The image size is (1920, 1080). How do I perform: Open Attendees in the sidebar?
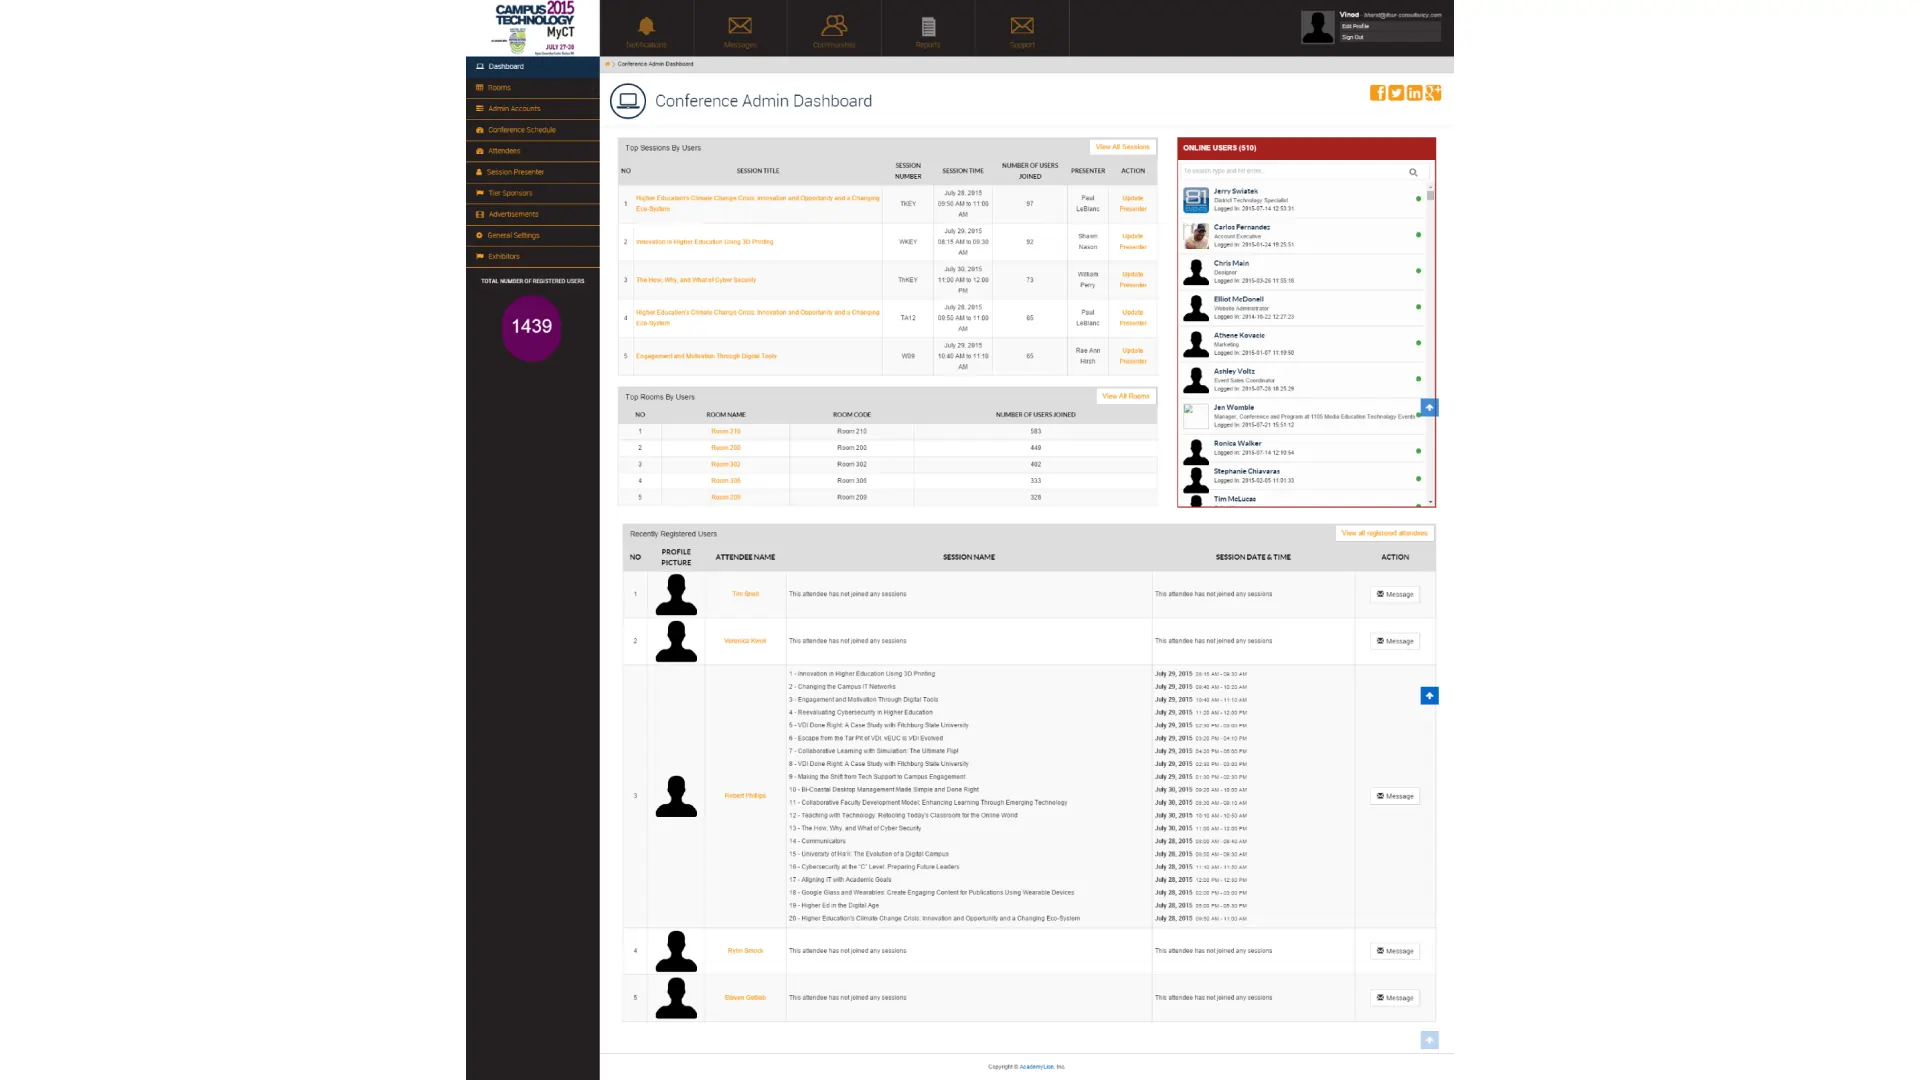click(x=532, y=151)
